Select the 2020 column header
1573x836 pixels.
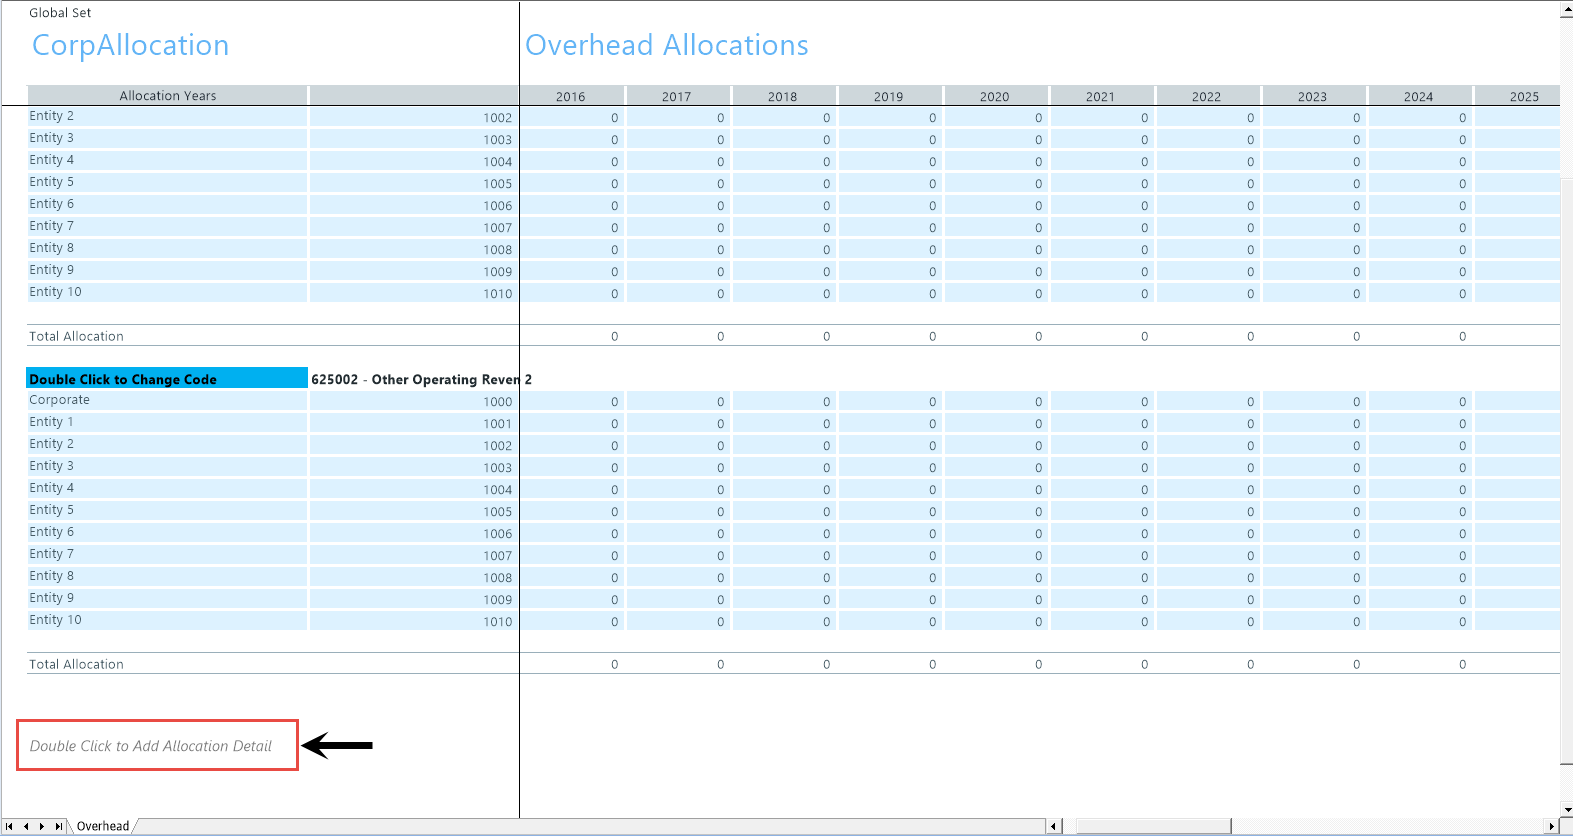(995, 96)
